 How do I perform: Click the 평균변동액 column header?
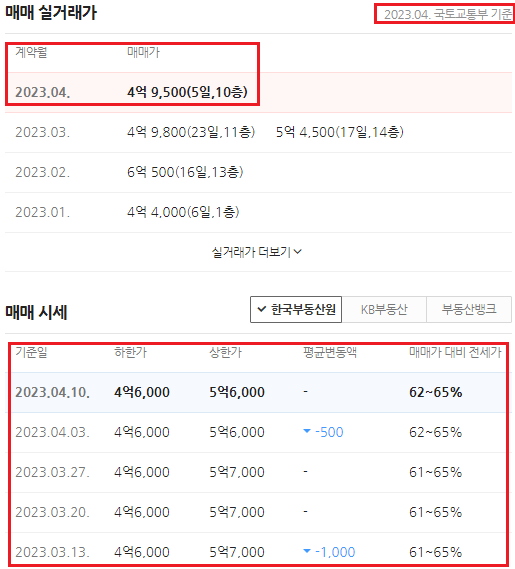coord(330,352)
